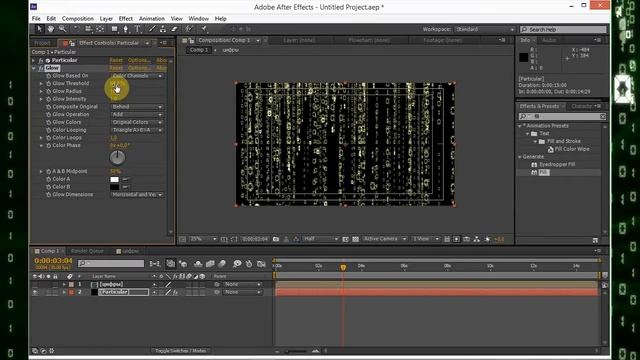Select the Clone Stamp tool
The height and width of the screenshot is (360, 640).
coord(163,29)
